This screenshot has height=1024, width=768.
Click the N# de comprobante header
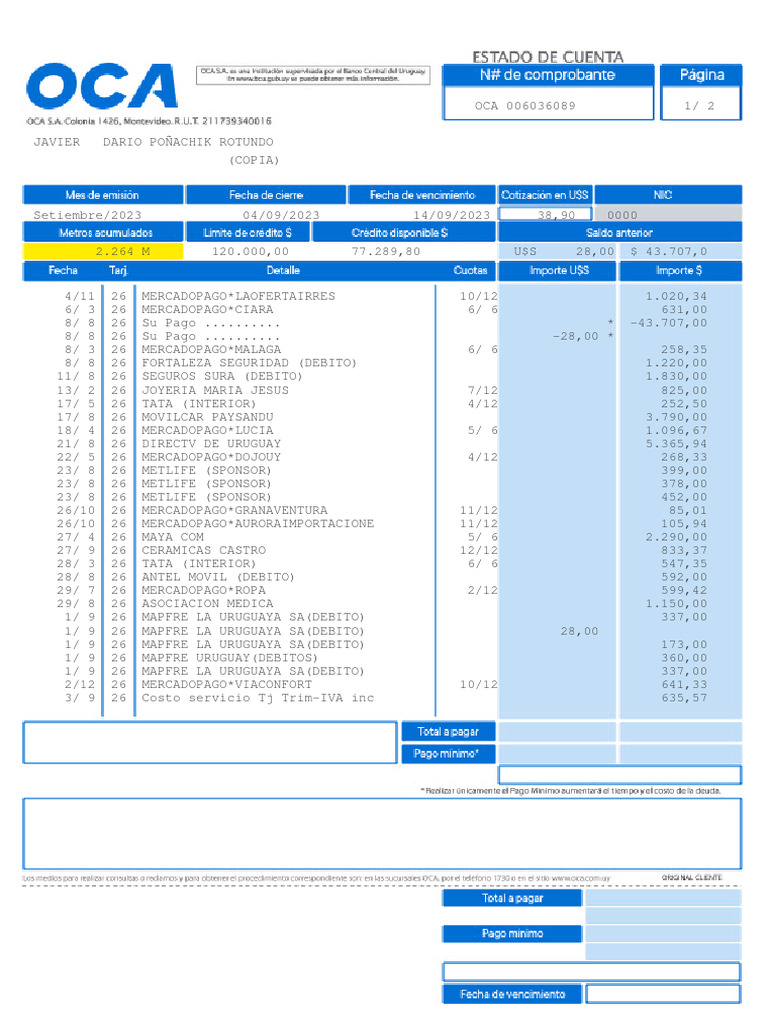tap(548, 75)
